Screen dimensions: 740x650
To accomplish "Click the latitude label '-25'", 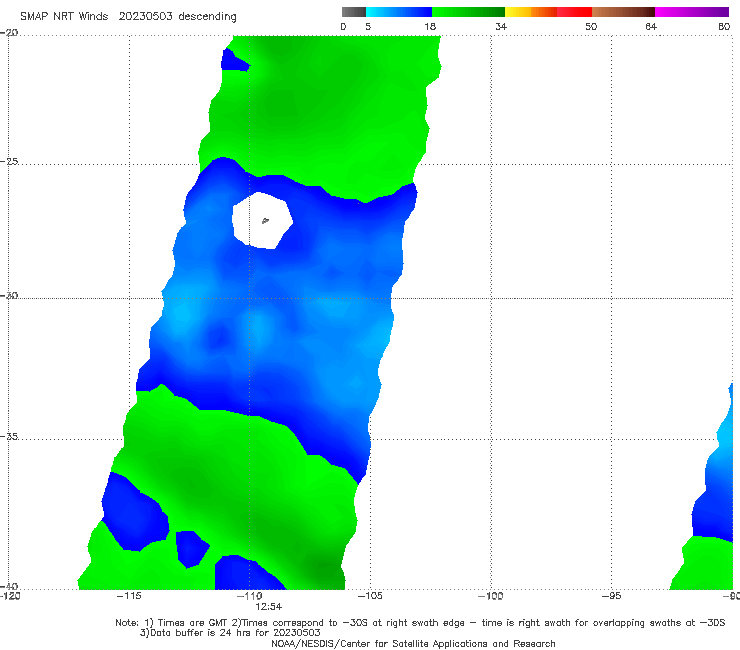I will pos(9,161).
